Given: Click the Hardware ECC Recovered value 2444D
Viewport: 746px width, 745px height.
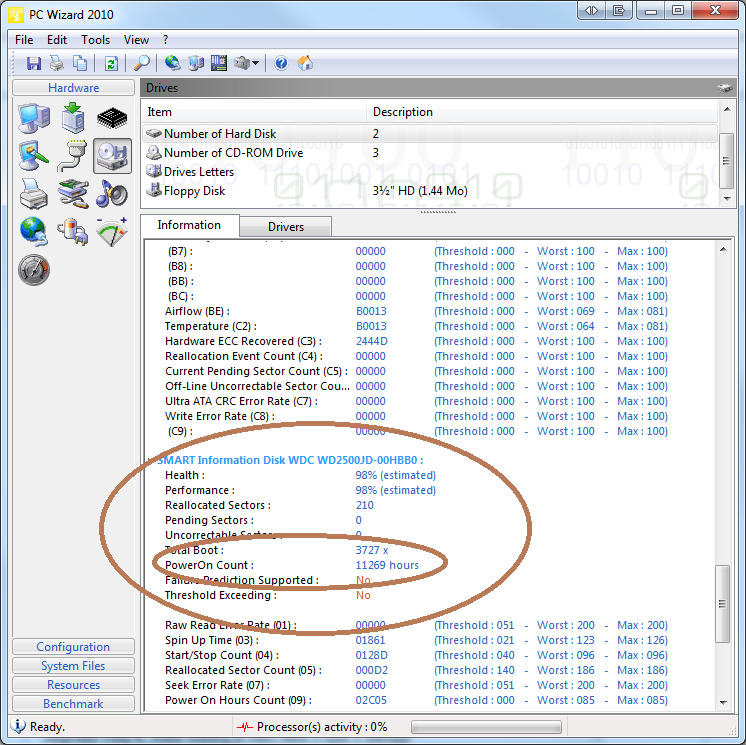Looking at the screenshot, I should pos(372,342).
